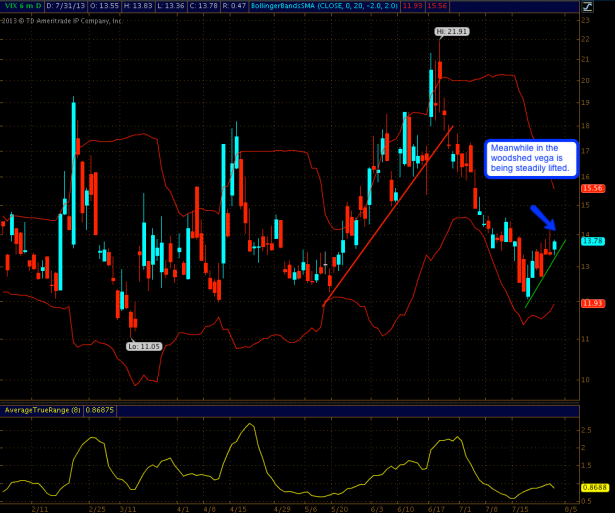Image resolution: width=615 pixels, height=513 pixels.
Task: Select the long red rising trendline
Action: tap(390, 213)
